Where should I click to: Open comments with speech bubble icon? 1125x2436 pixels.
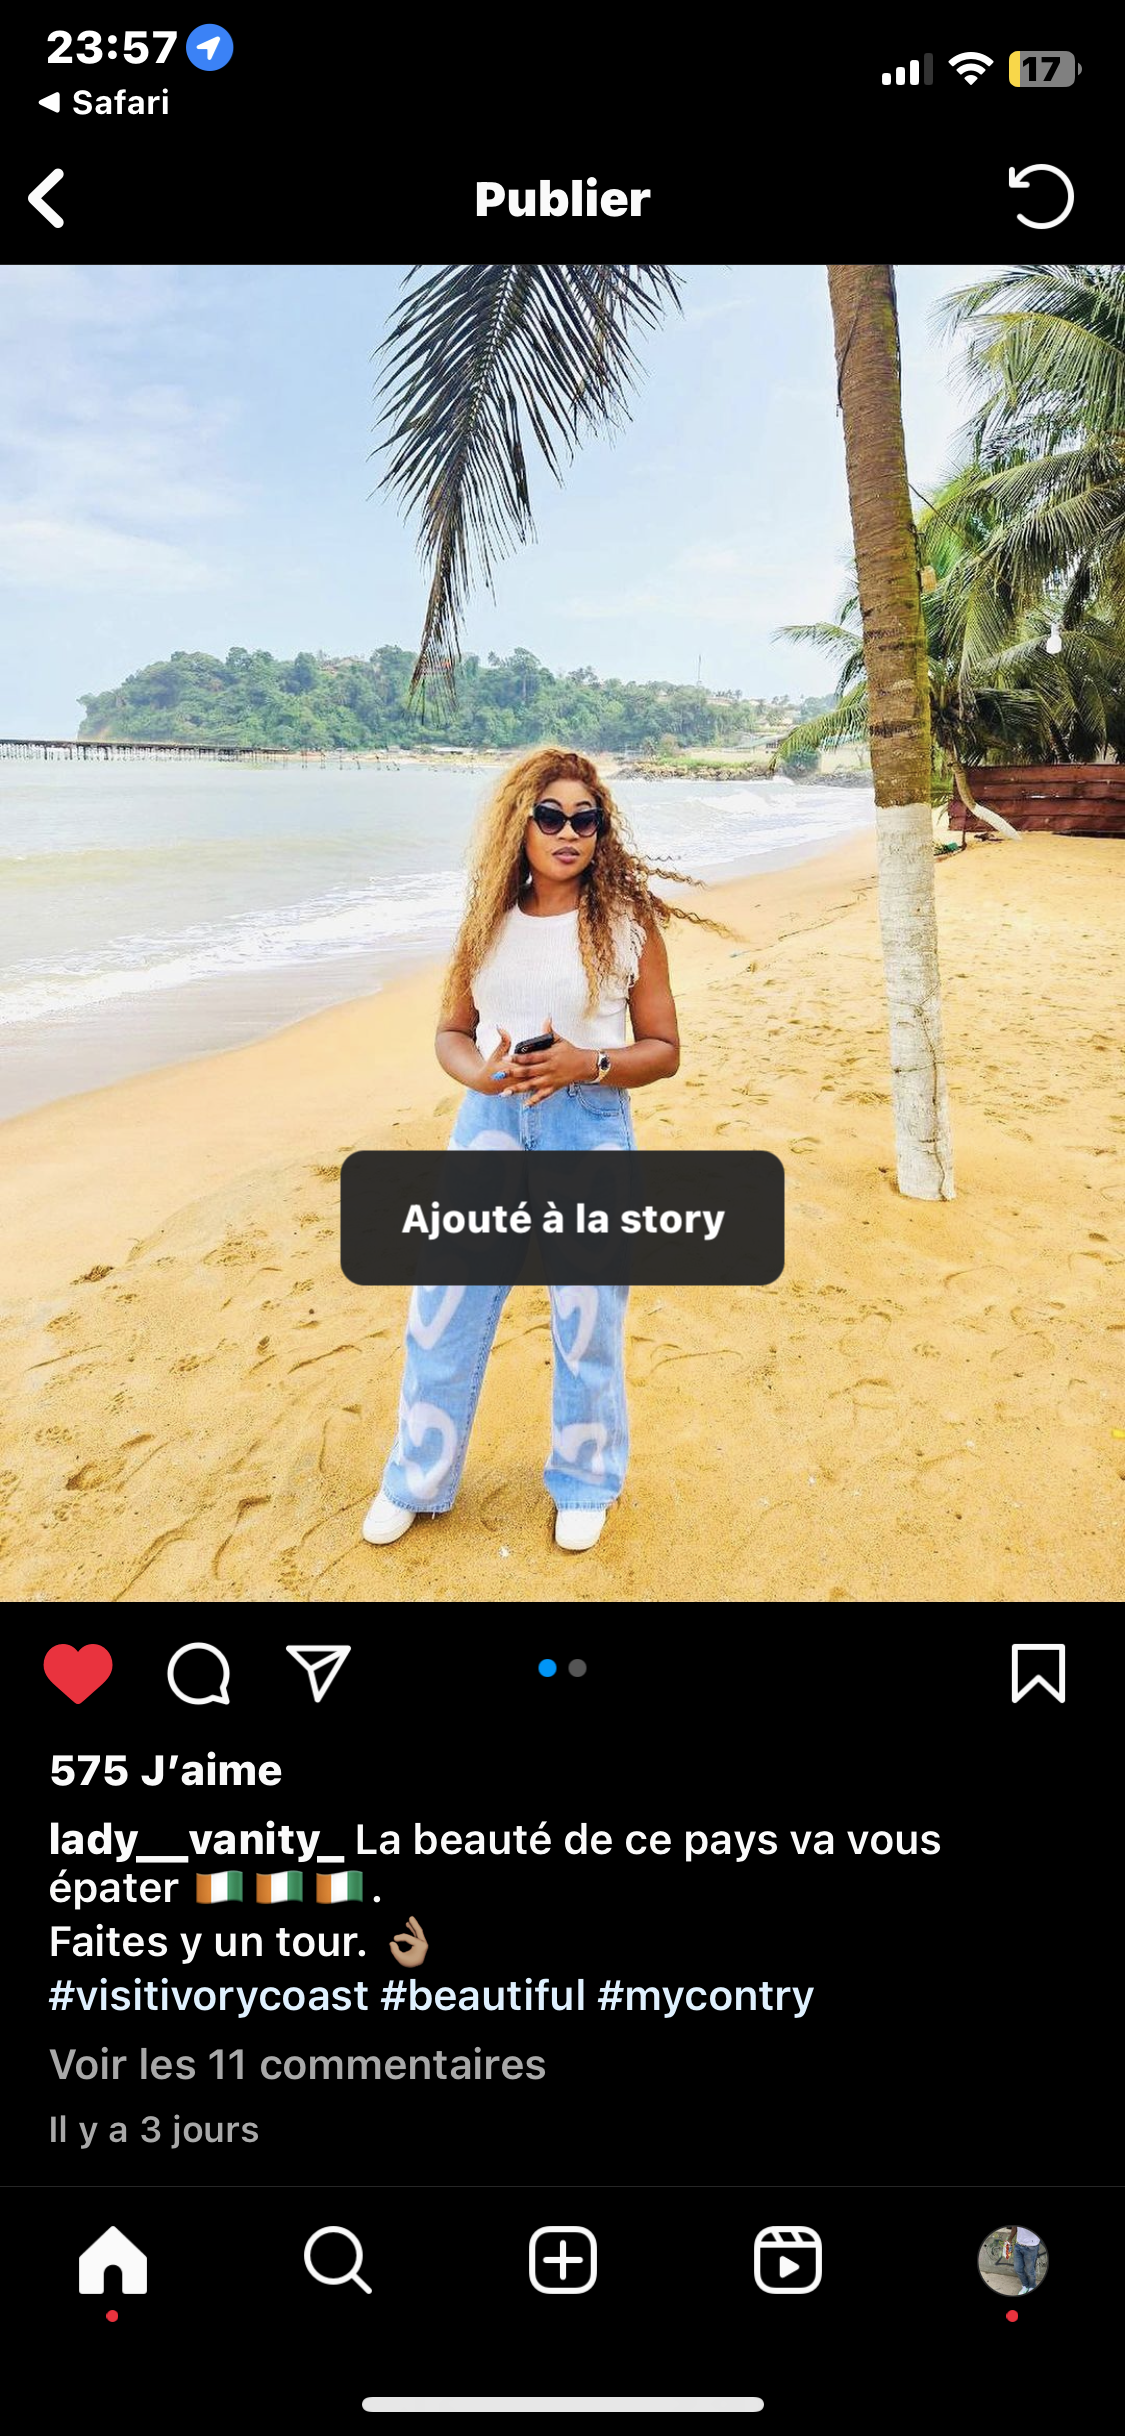(199, 1673)
